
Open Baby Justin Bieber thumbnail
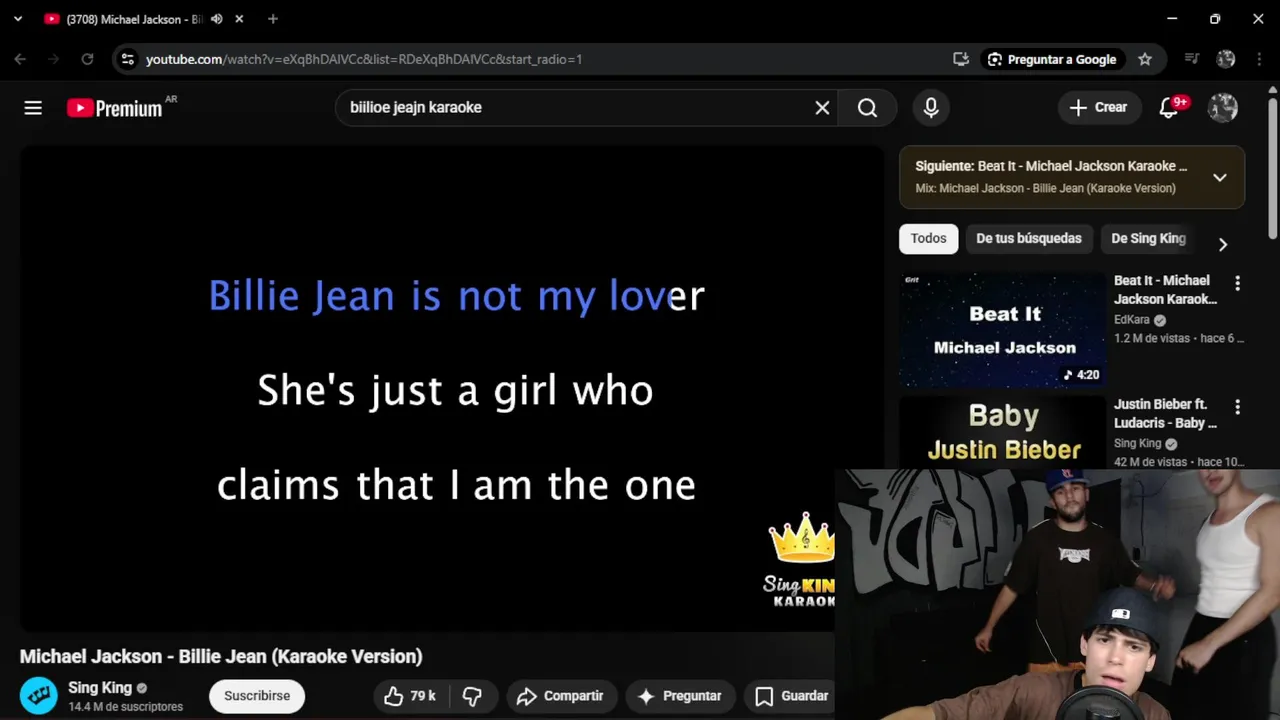coord(1002,432)
